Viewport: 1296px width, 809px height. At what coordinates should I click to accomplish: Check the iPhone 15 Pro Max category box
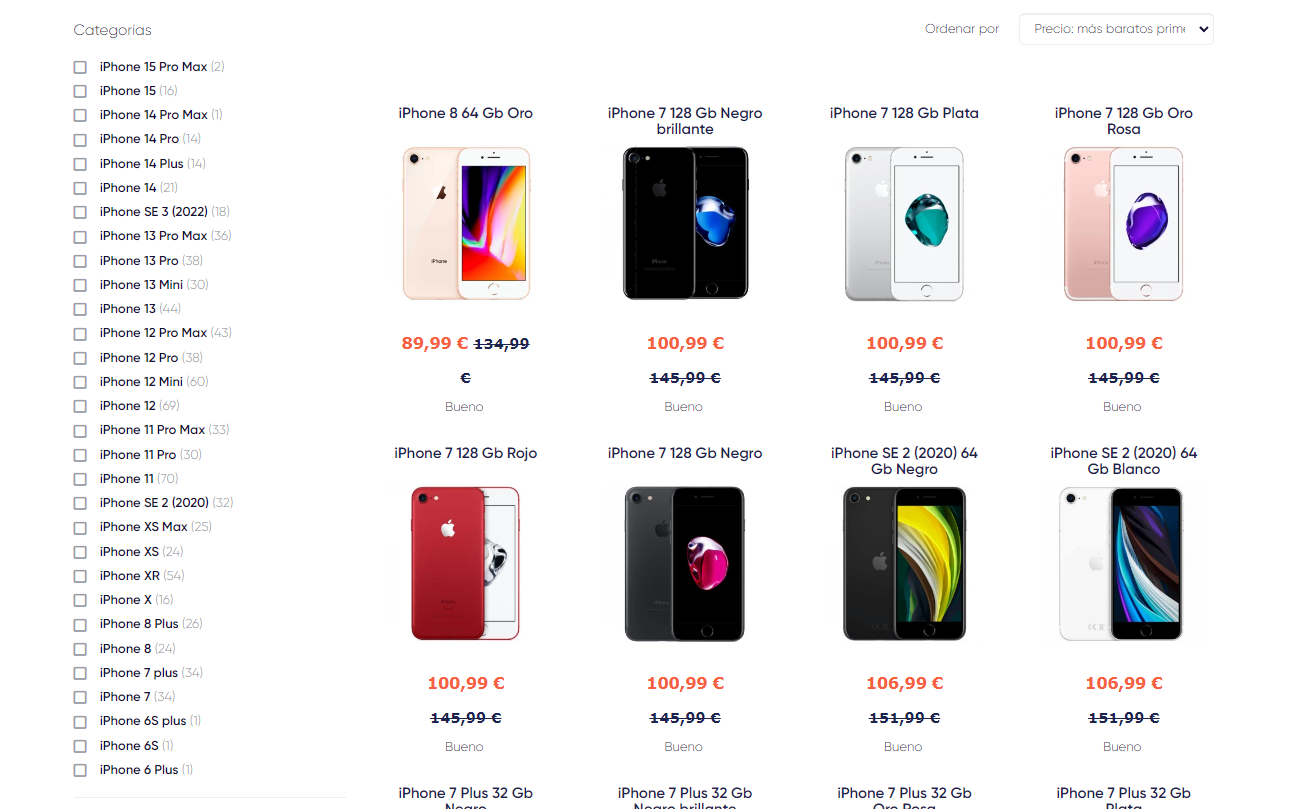pos(80,67)
